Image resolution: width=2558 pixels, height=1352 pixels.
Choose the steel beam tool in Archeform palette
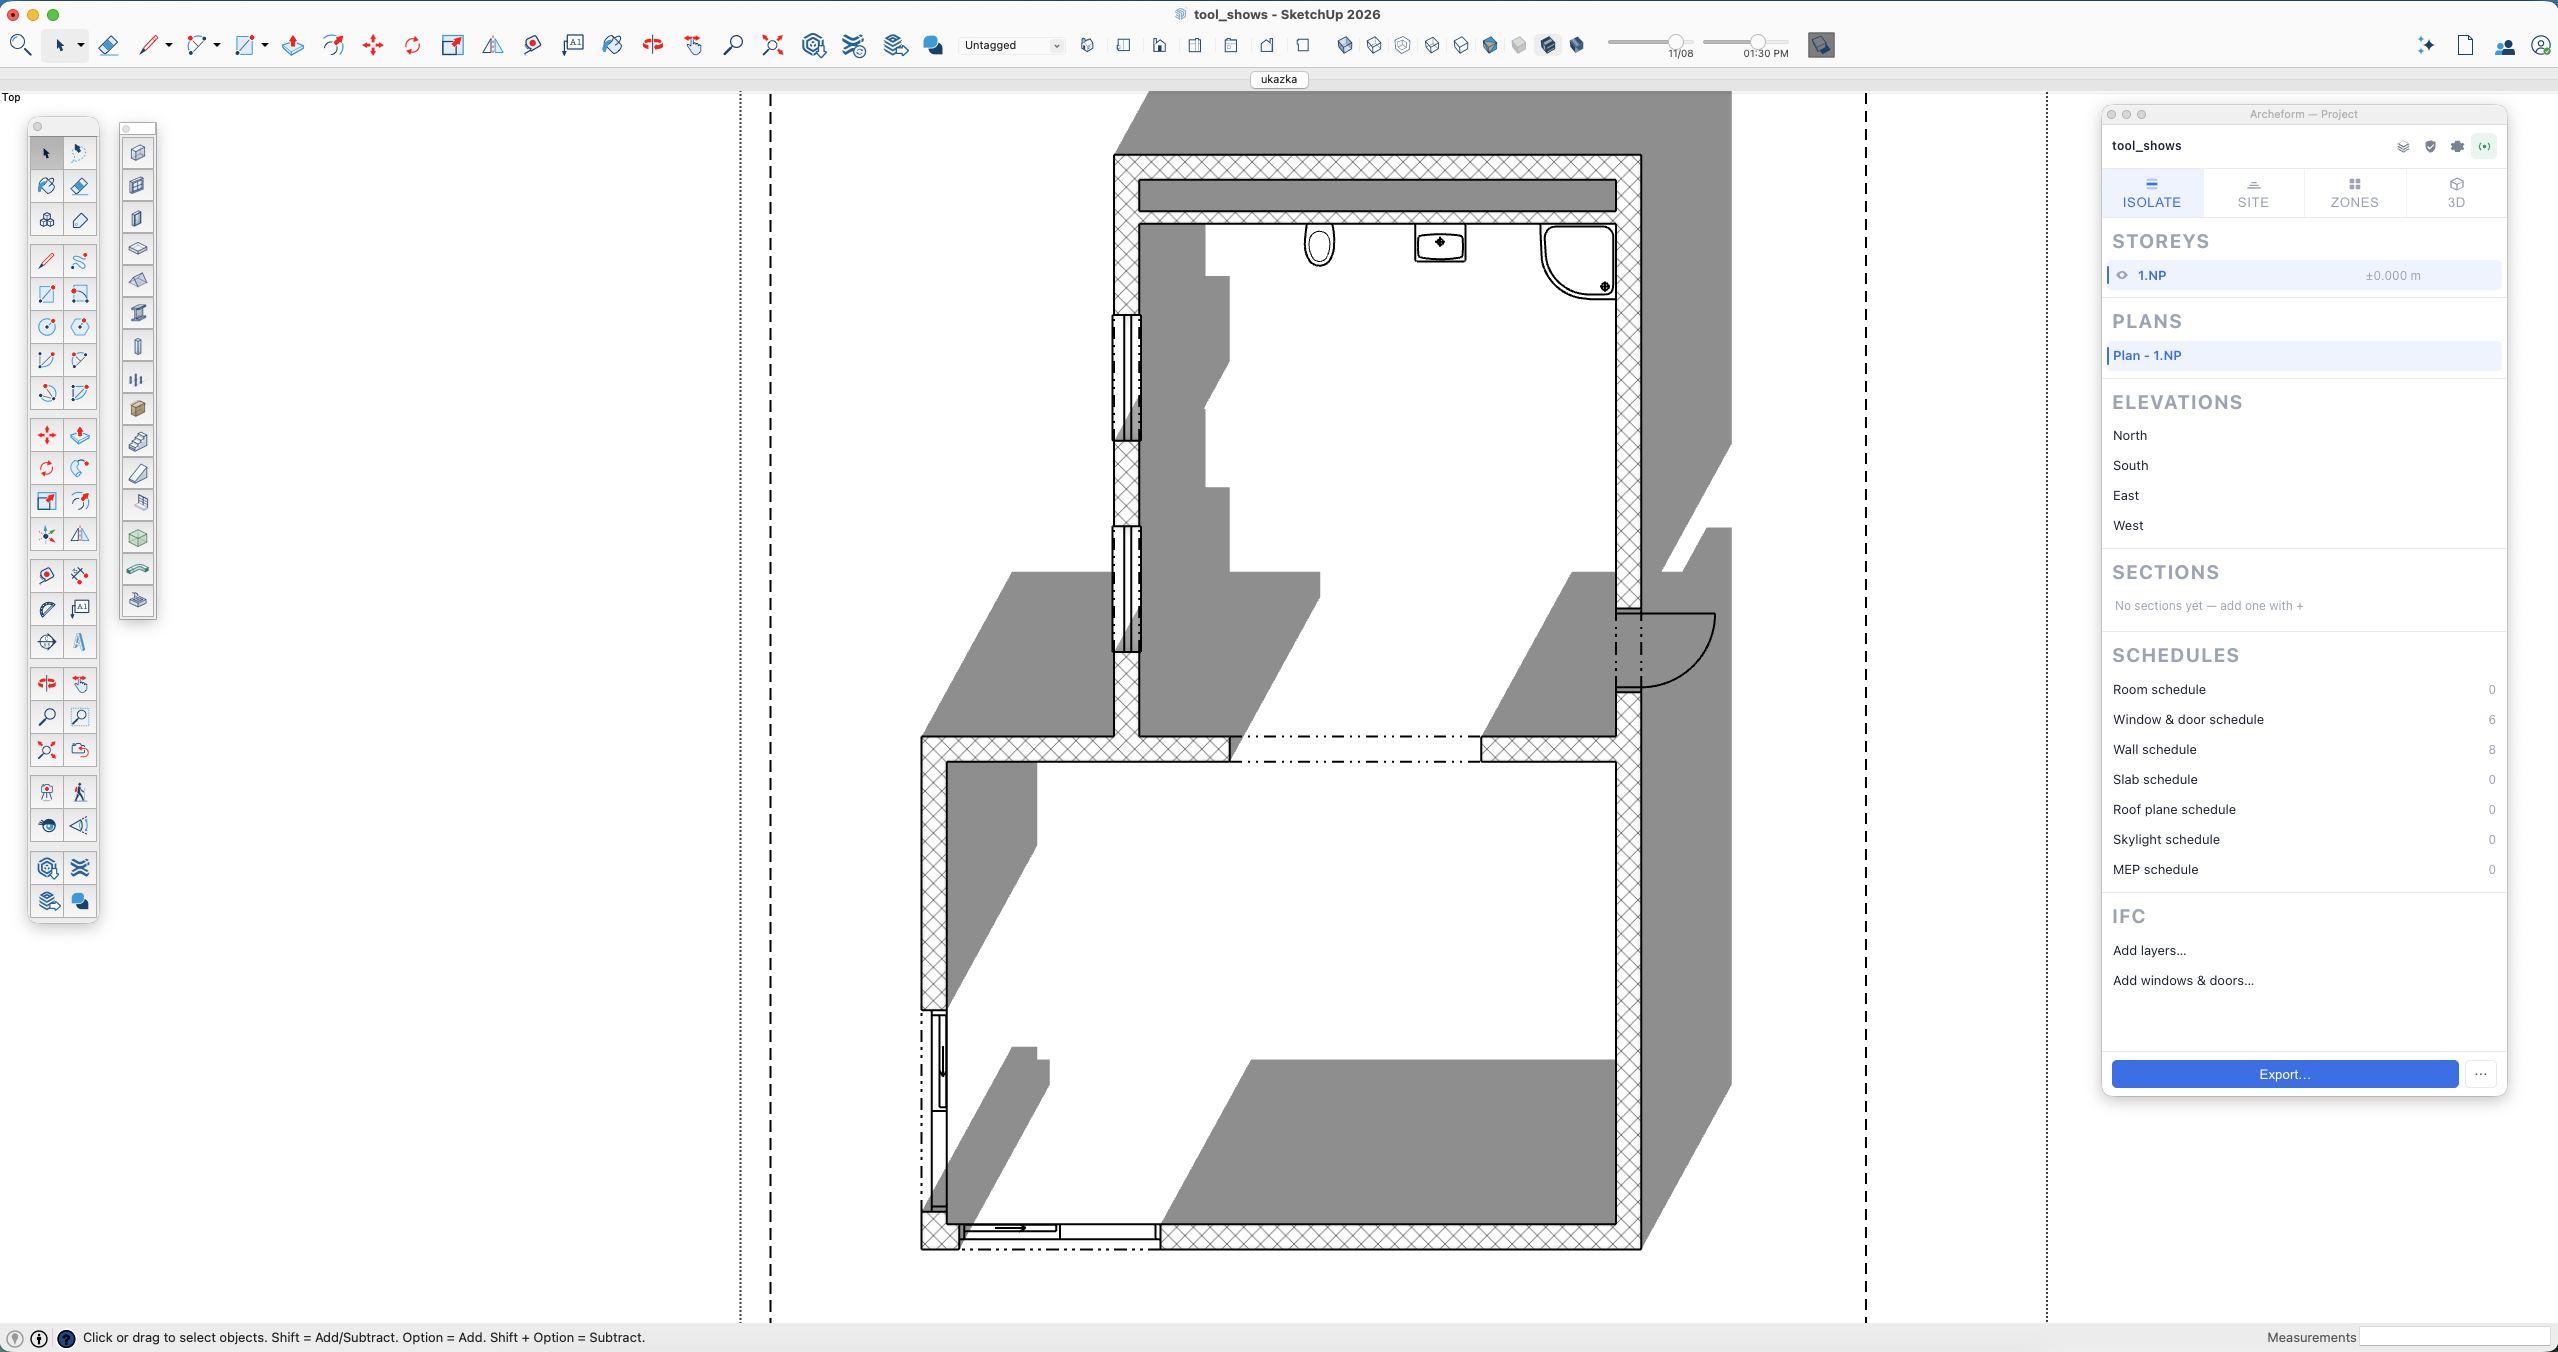tap(138, 313)
